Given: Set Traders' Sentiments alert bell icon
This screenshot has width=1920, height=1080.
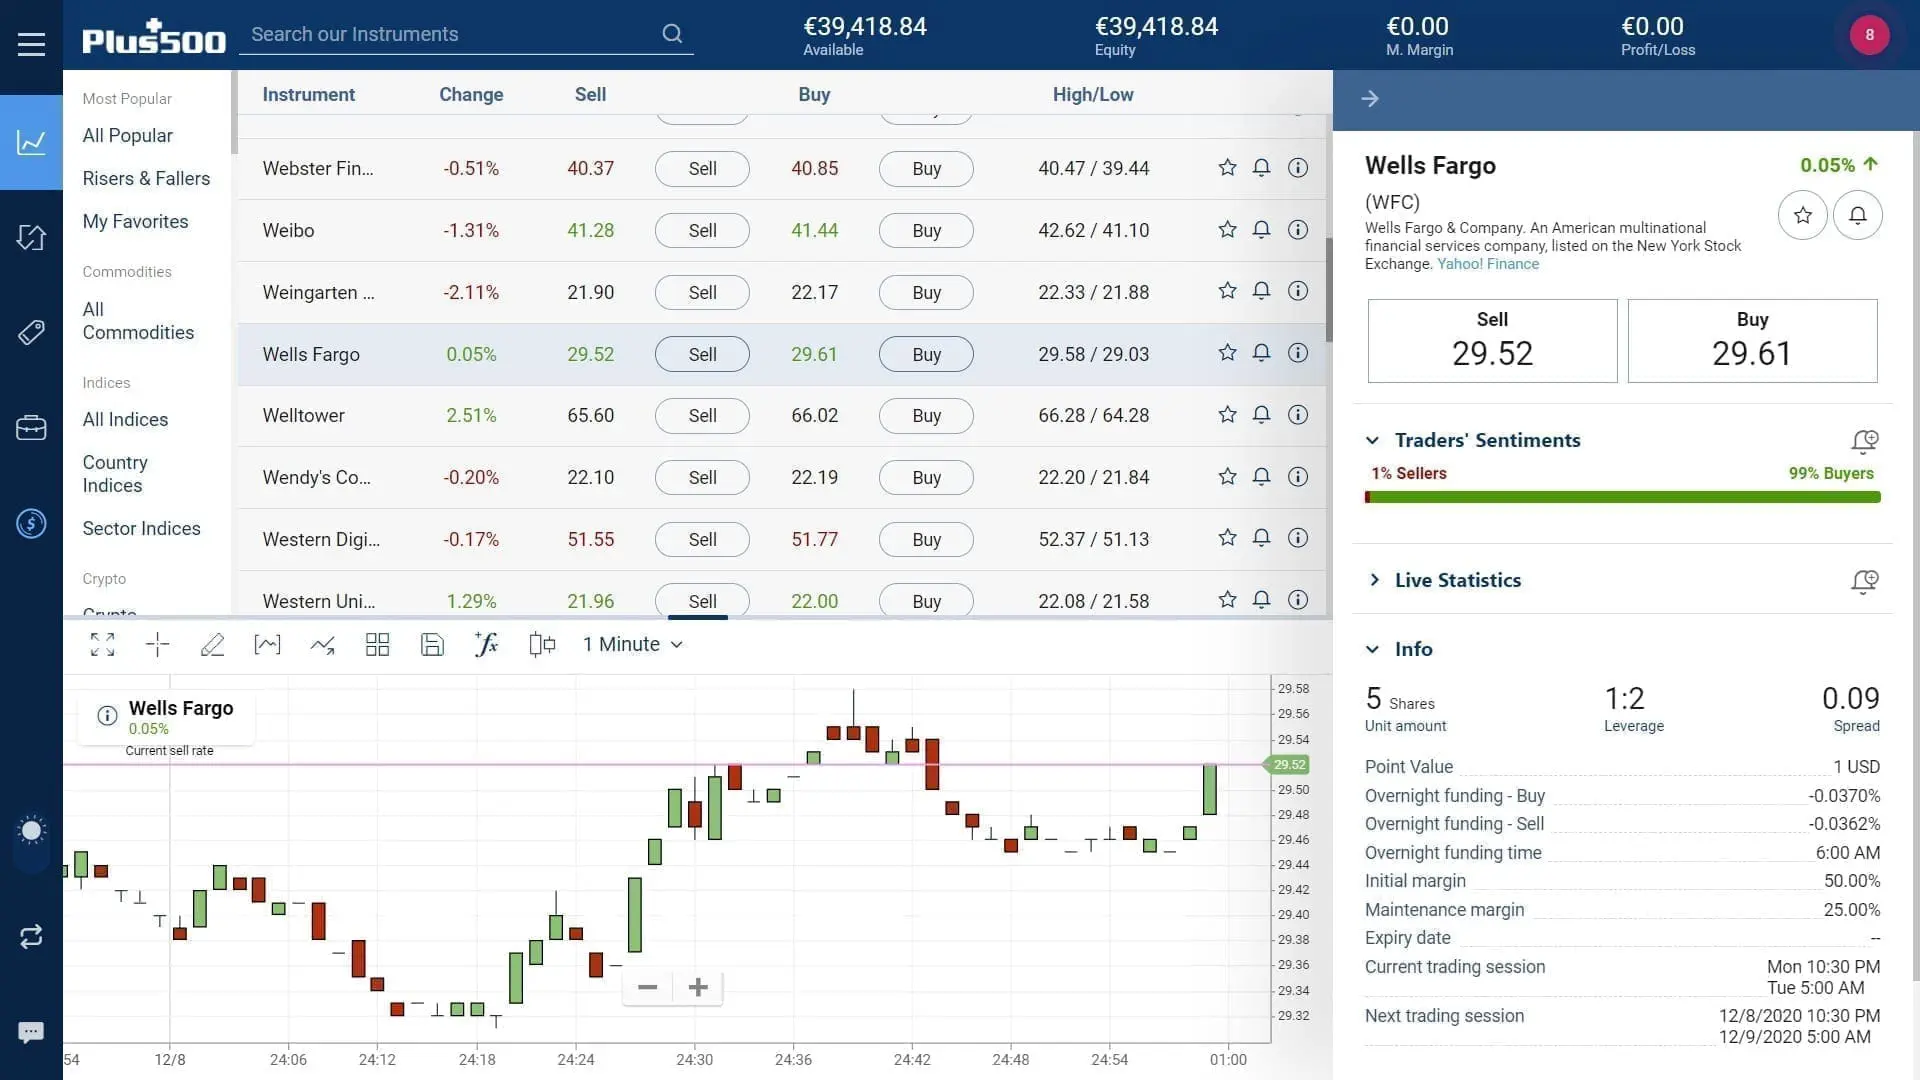Looking at the screenshot, I should coord(1864,441).
